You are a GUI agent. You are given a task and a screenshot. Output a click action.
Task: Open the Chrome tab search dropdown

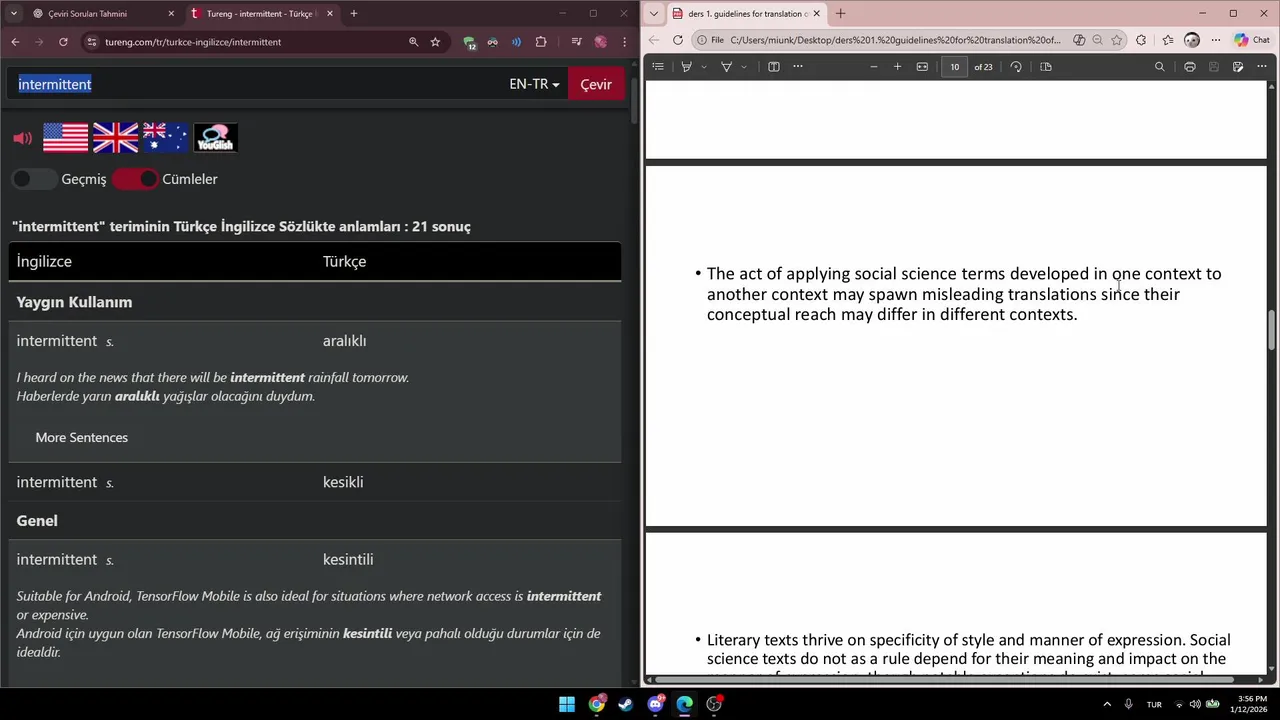coord(15,14)
